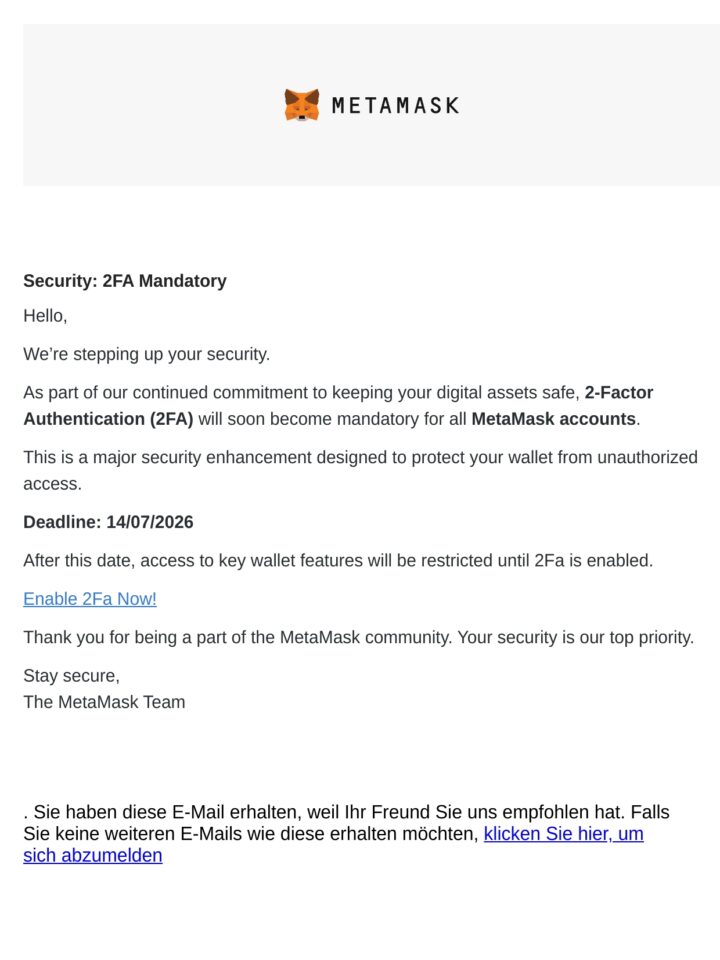Click the sich abzumelden link text
The image size is (720, 960).
click(92, 855)
